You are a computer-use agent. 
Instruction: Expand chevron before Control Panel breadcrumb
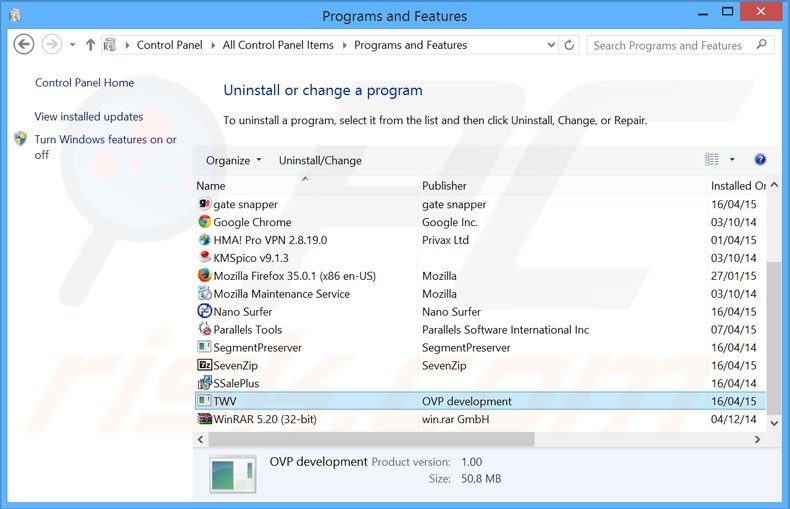click(127, 45)
